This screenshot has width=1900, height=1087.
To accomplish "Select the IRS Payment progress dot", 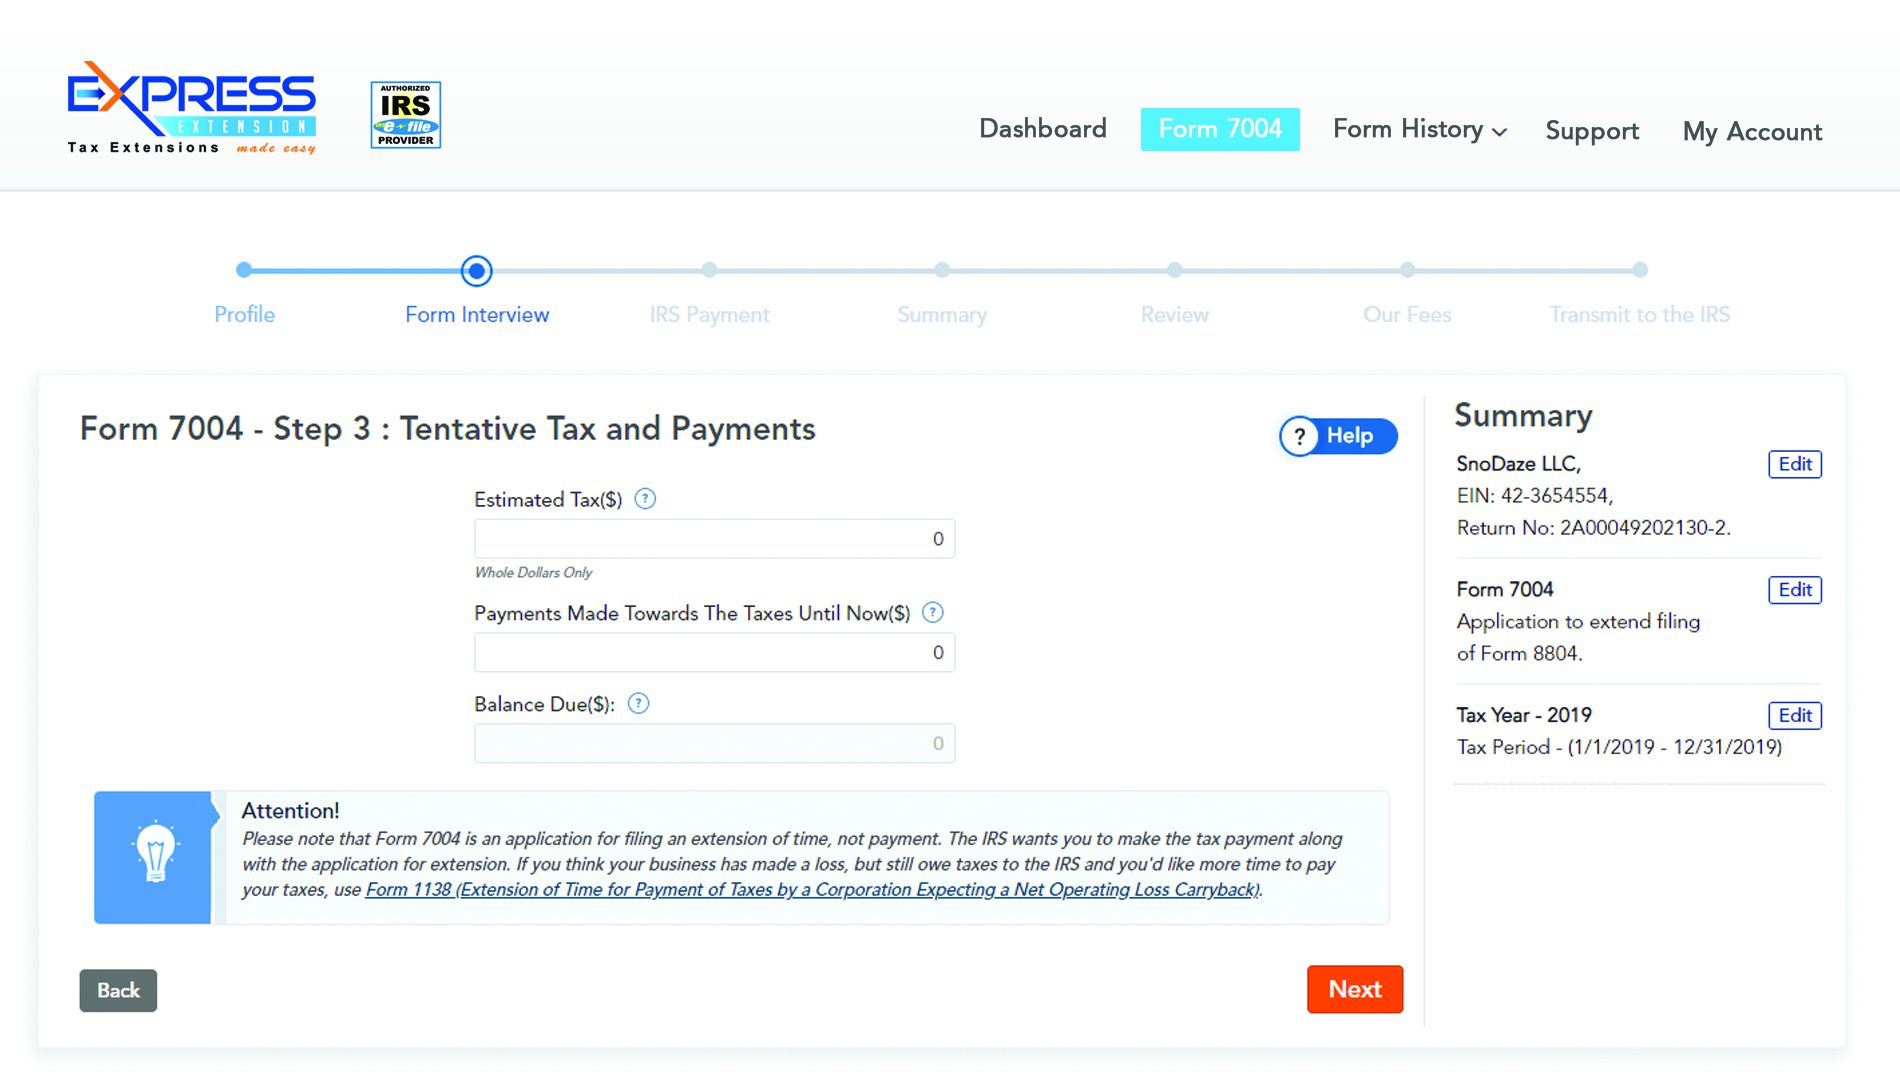I will [x=709, y=270].
